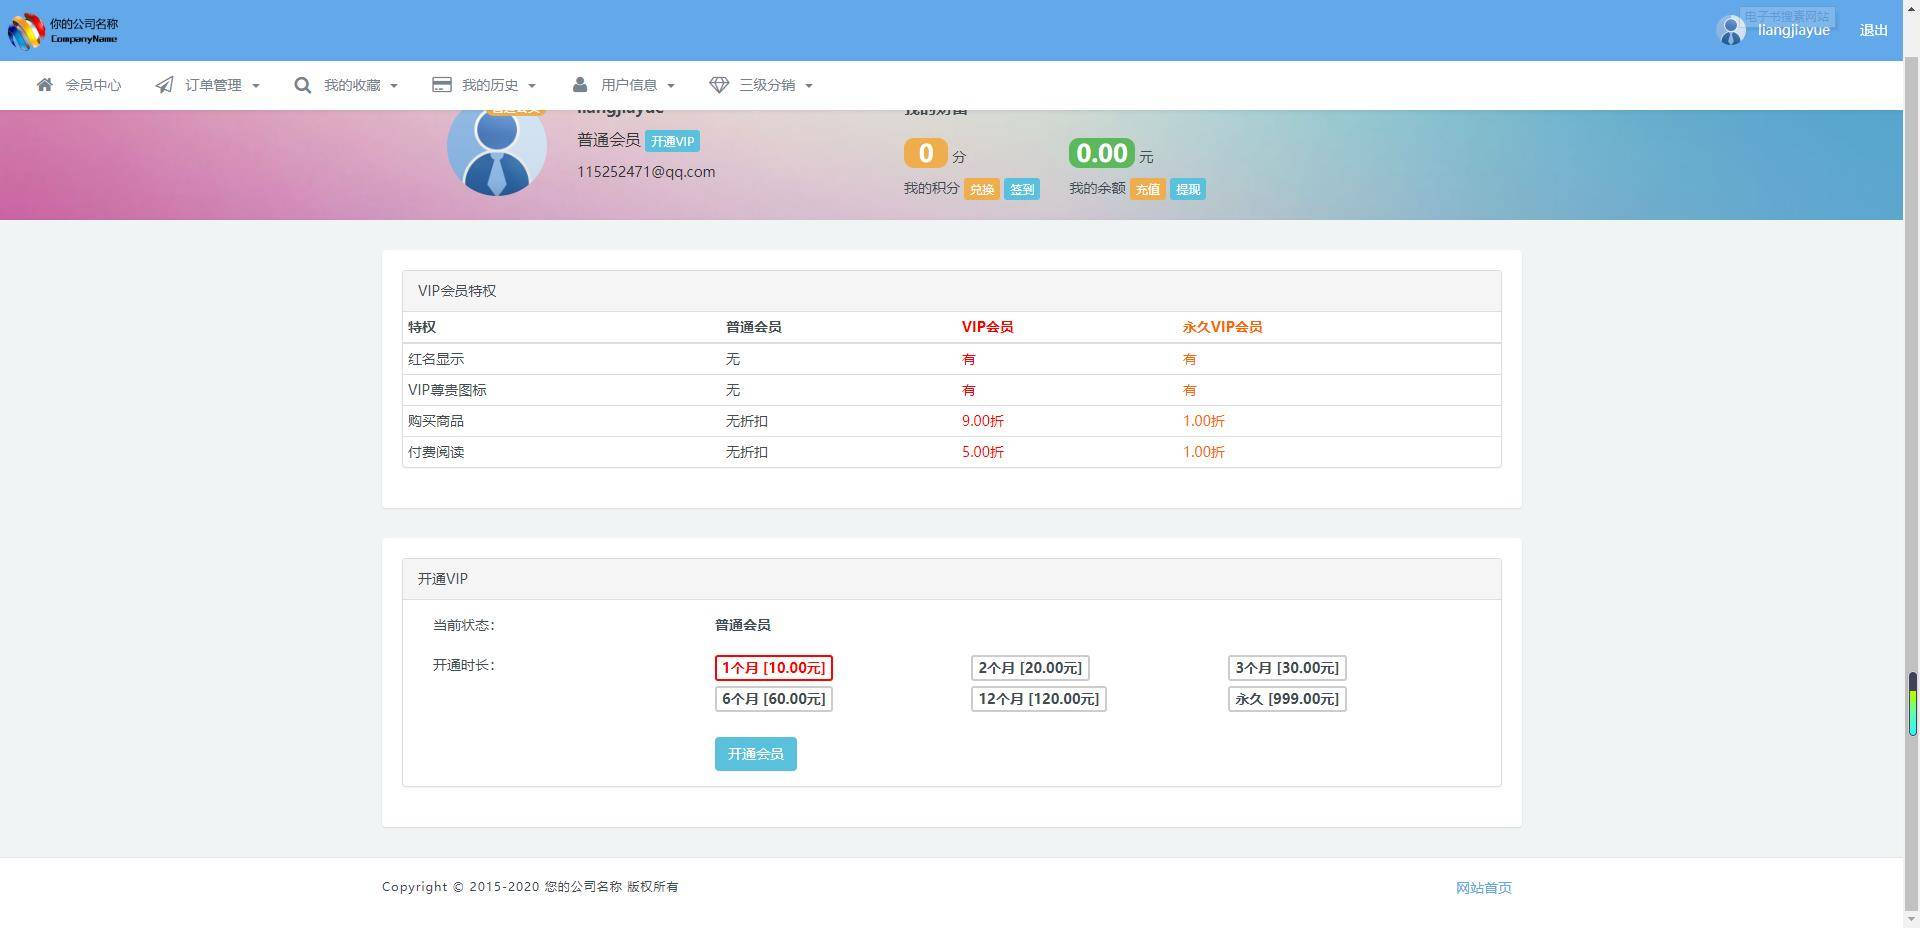Click the 开通会员 button

pos(756,754)
